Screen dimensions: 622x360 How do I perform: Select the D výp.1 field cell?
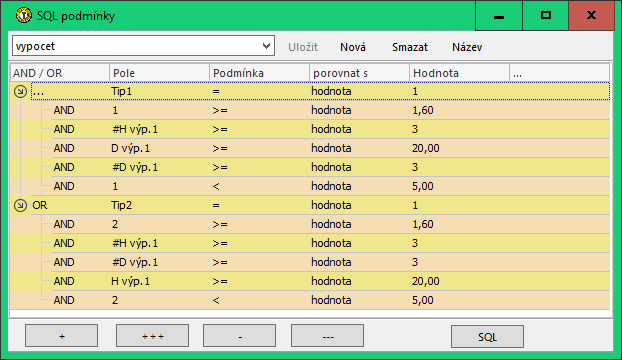(x=131, y=148)
